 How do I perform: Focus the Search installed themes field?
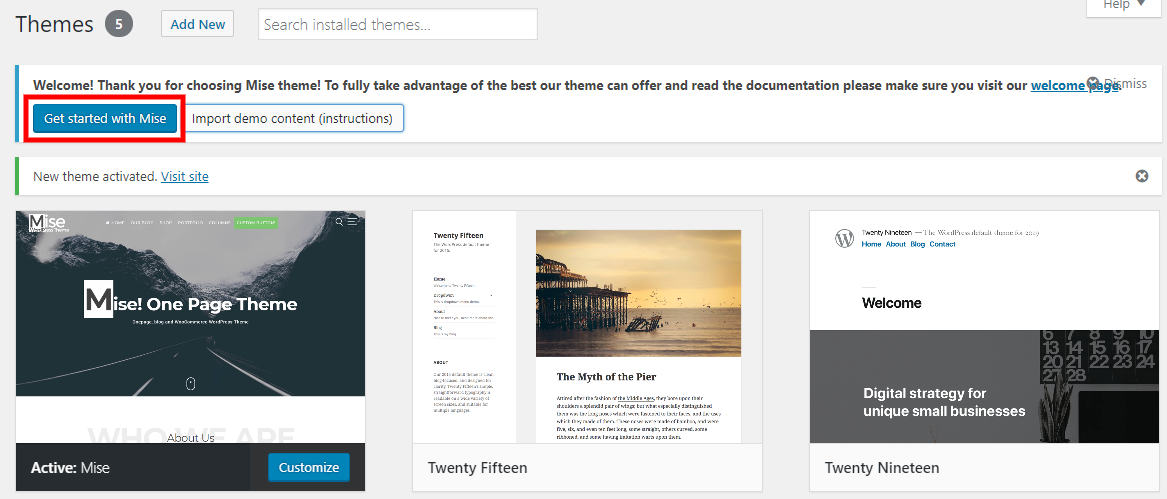(397, 24)
